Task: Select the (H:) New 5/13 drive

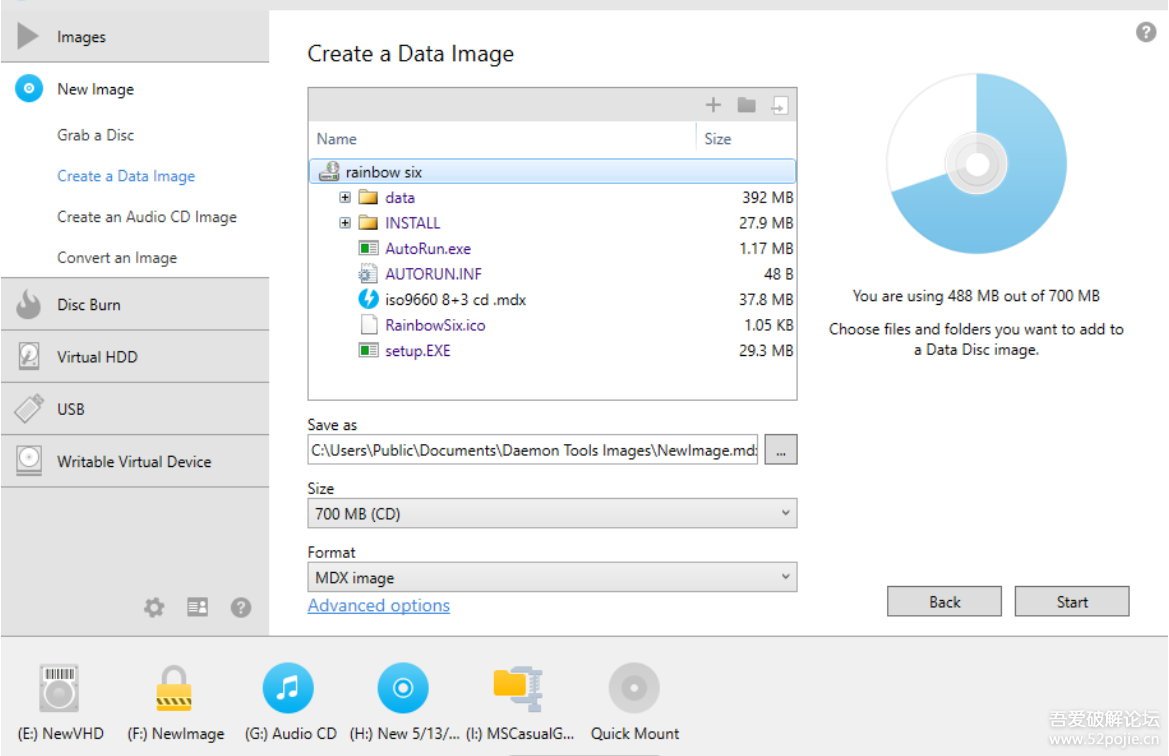Action: (x=403, y=703)
